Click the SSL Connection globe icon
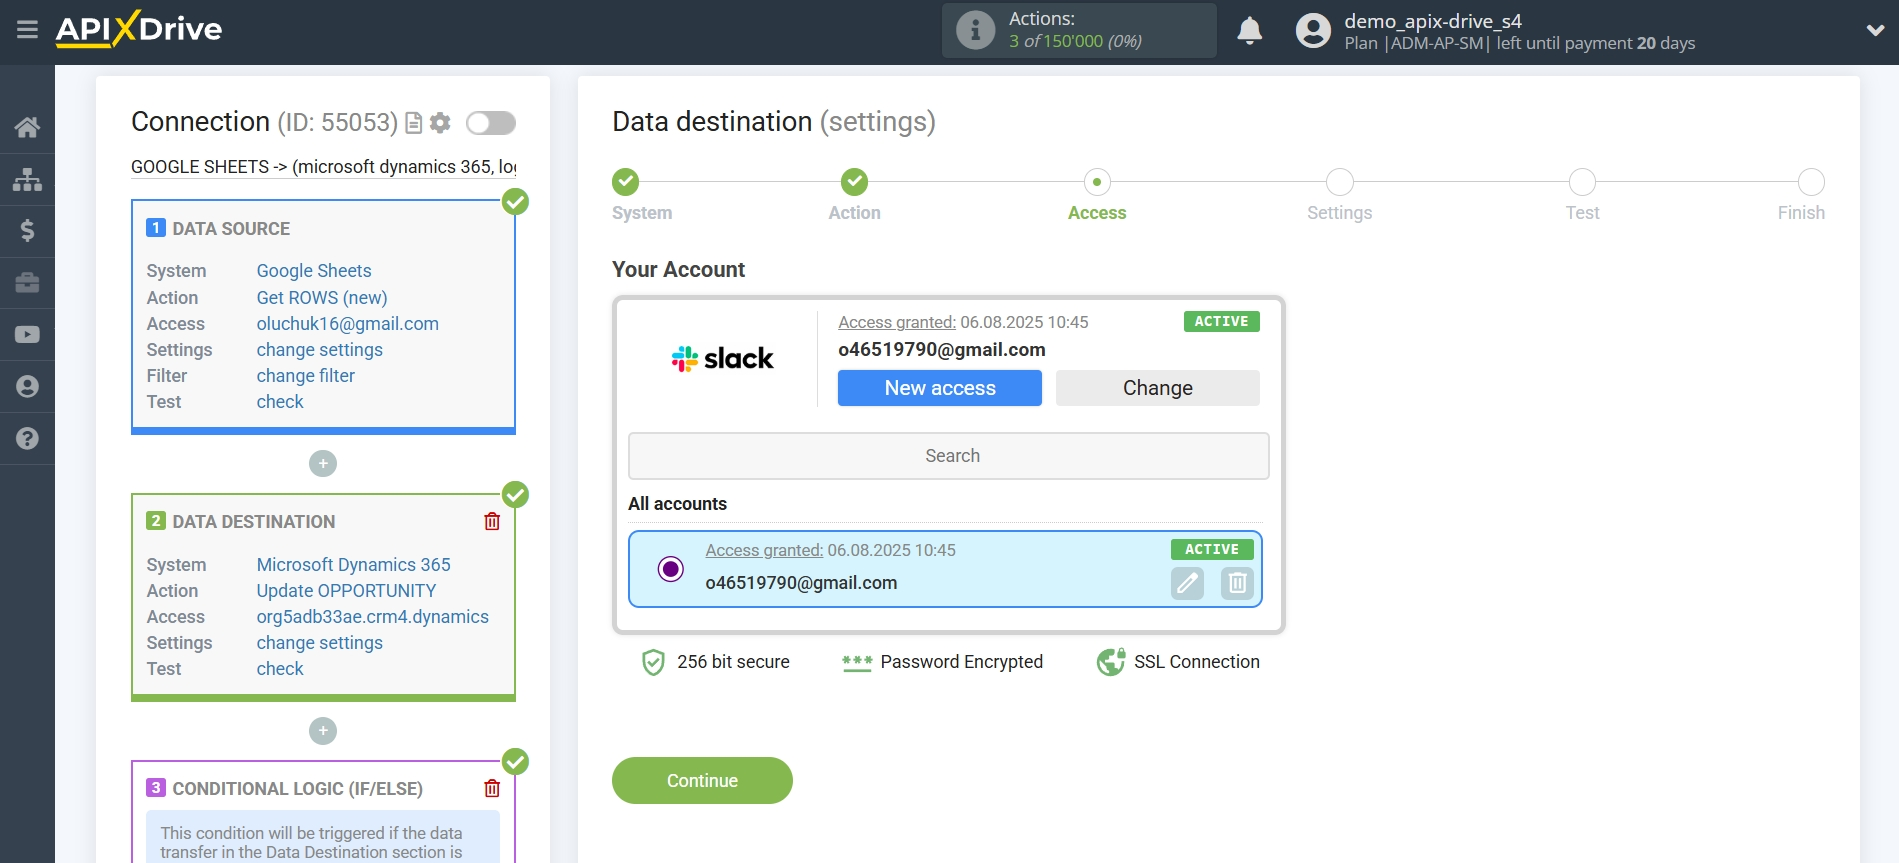1899x863 pixels. point(1111,662)
